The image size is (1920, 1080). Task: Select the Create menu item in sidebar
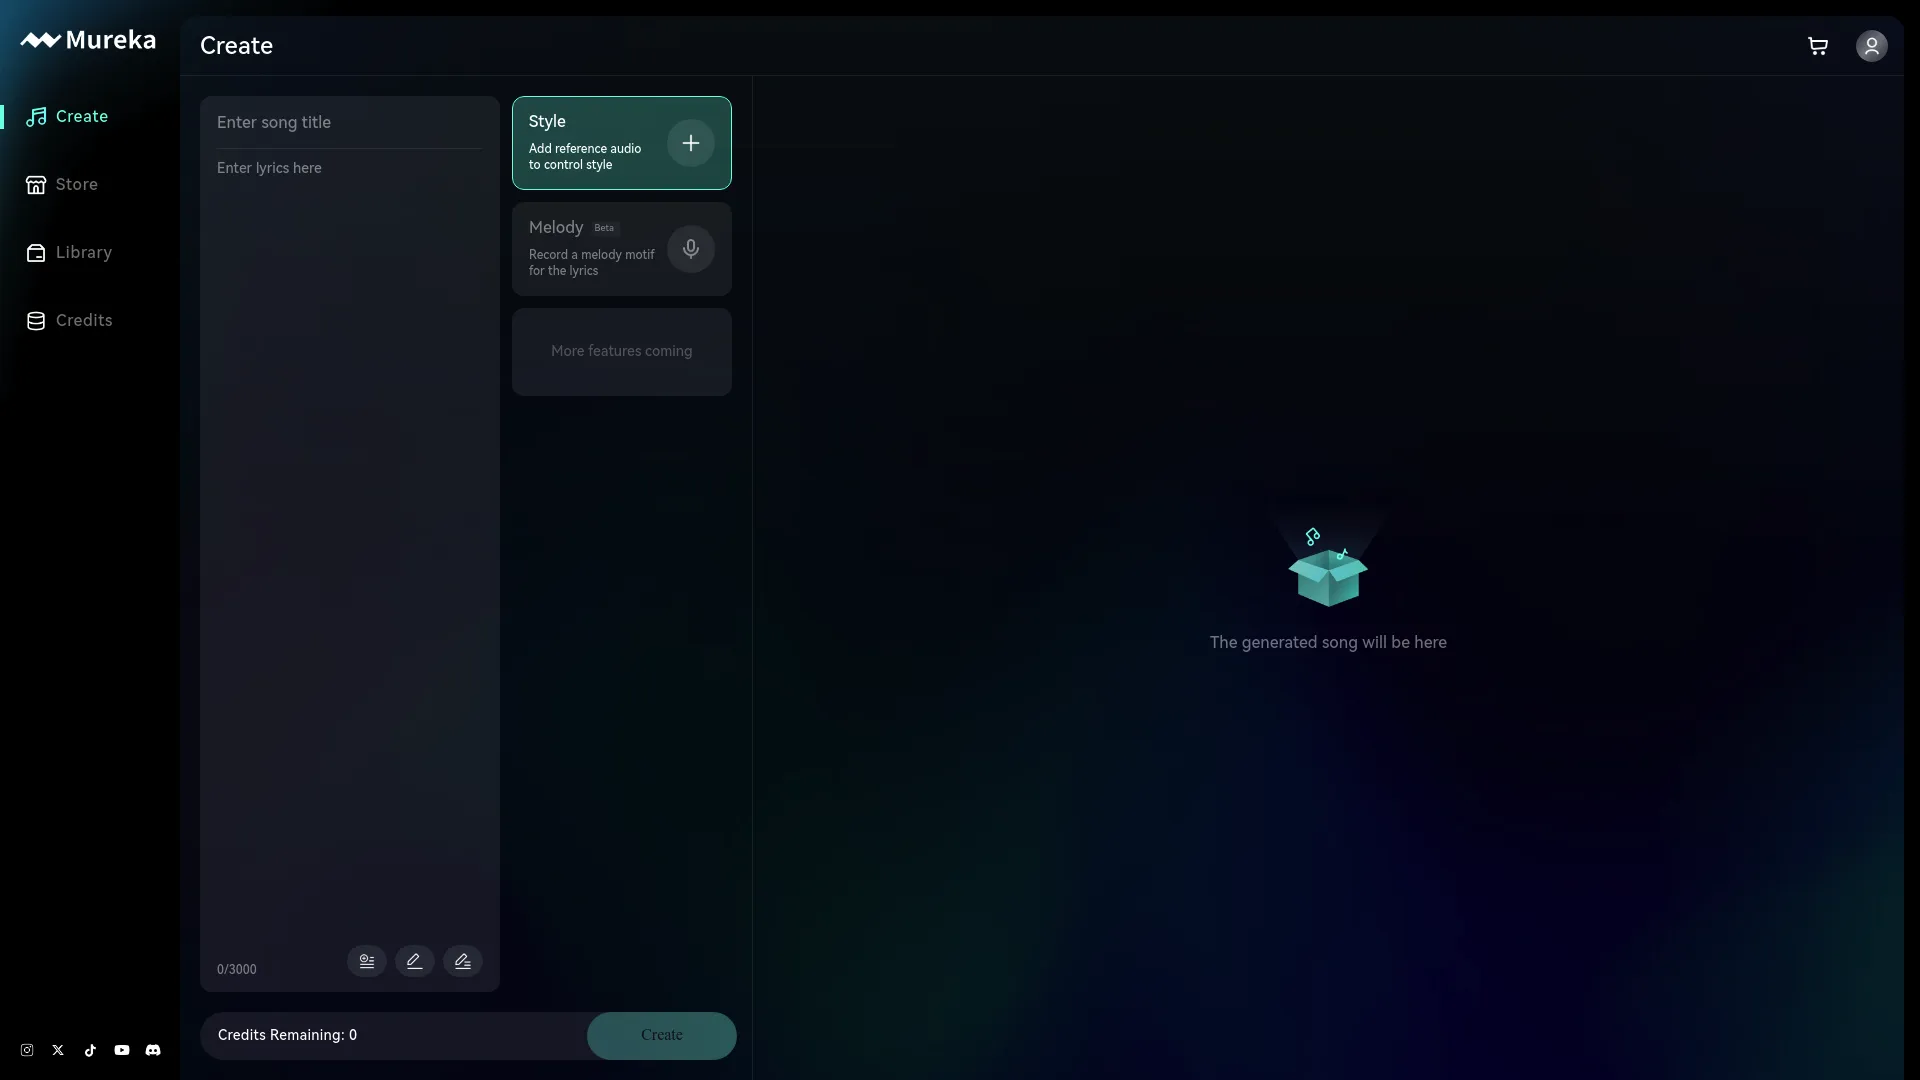click(82, 115)
